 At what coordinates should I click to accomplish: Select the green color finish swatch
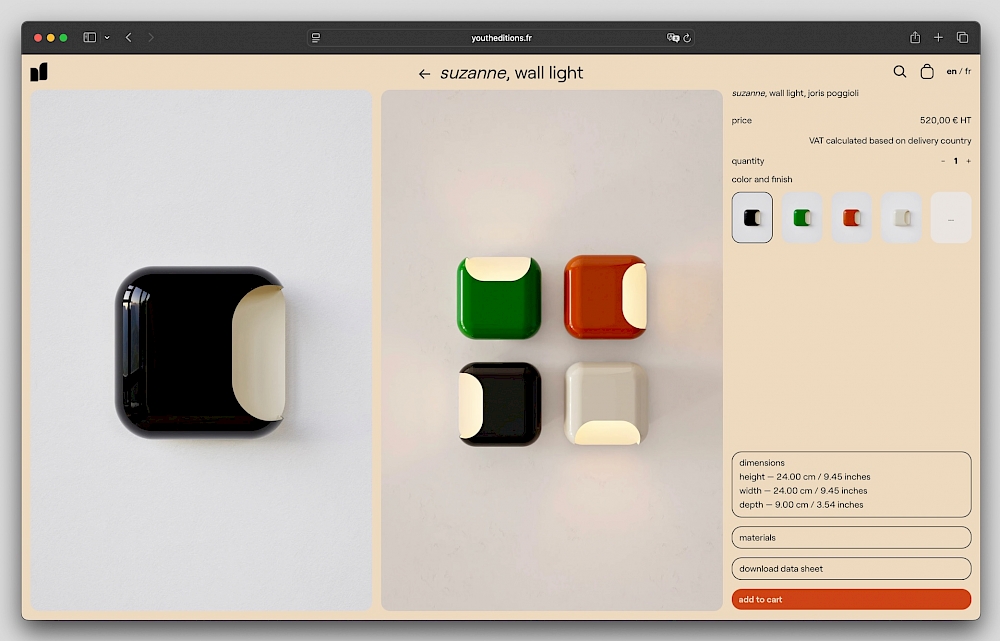(802, 218)
